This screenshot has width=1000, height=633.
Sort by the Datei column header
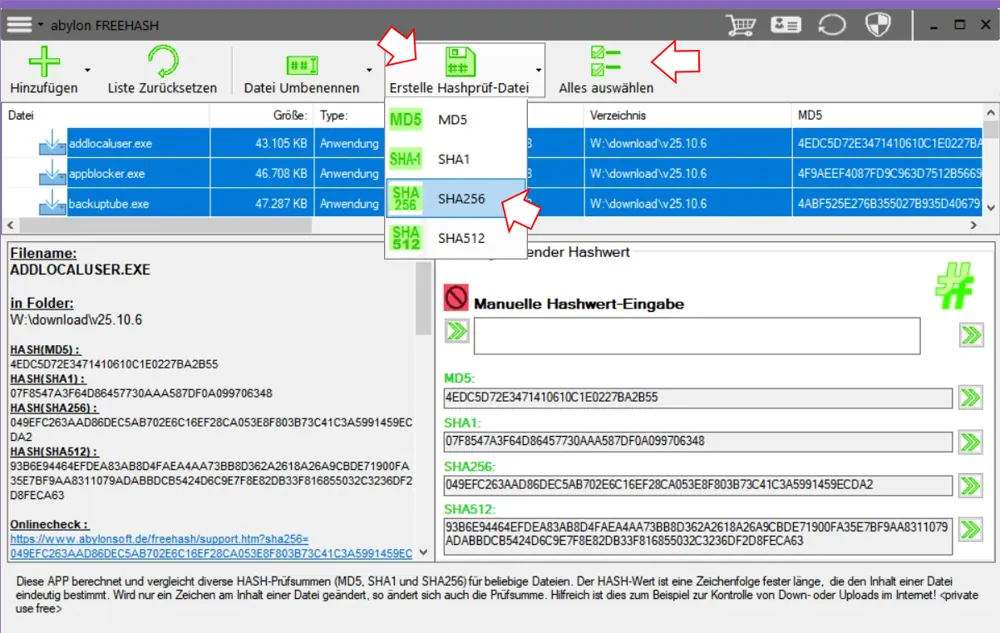(x=107, y=115)
